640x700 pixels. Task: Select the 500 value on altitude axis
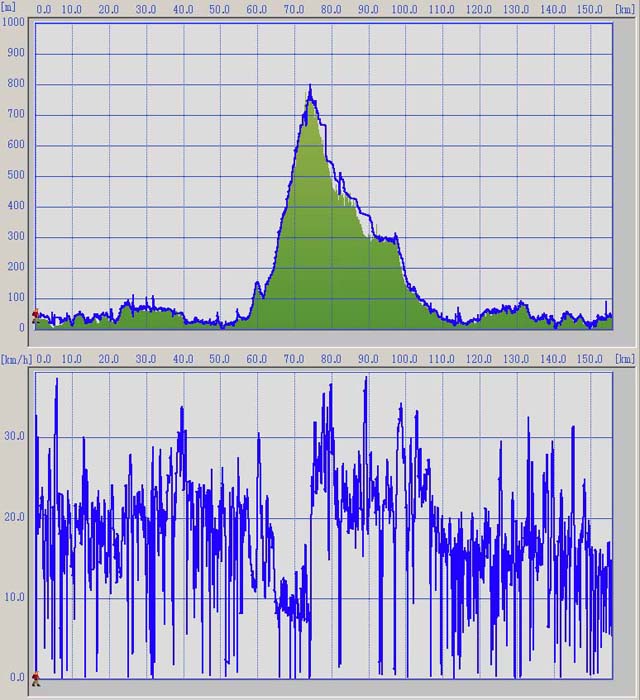click(16, 175)
